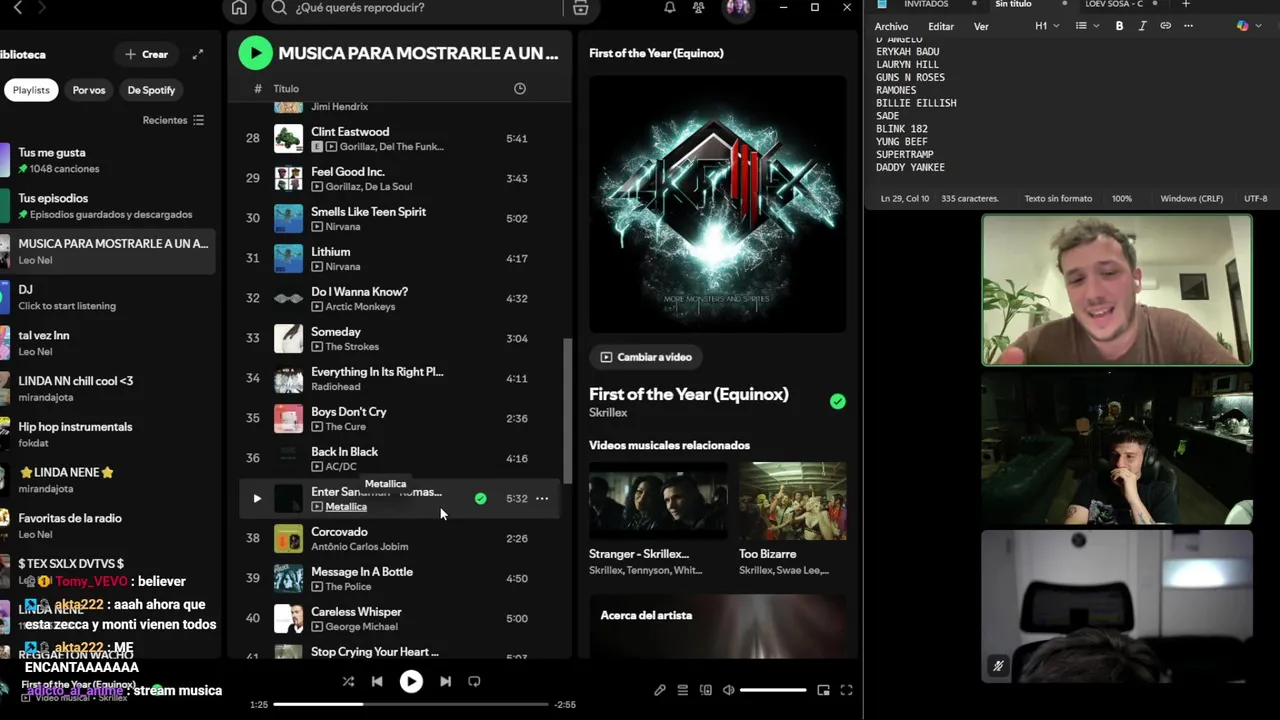Screen dimensions: 1280x720
Task: Toggle saved checkmark for First of the Year
Action: (838, 401)
